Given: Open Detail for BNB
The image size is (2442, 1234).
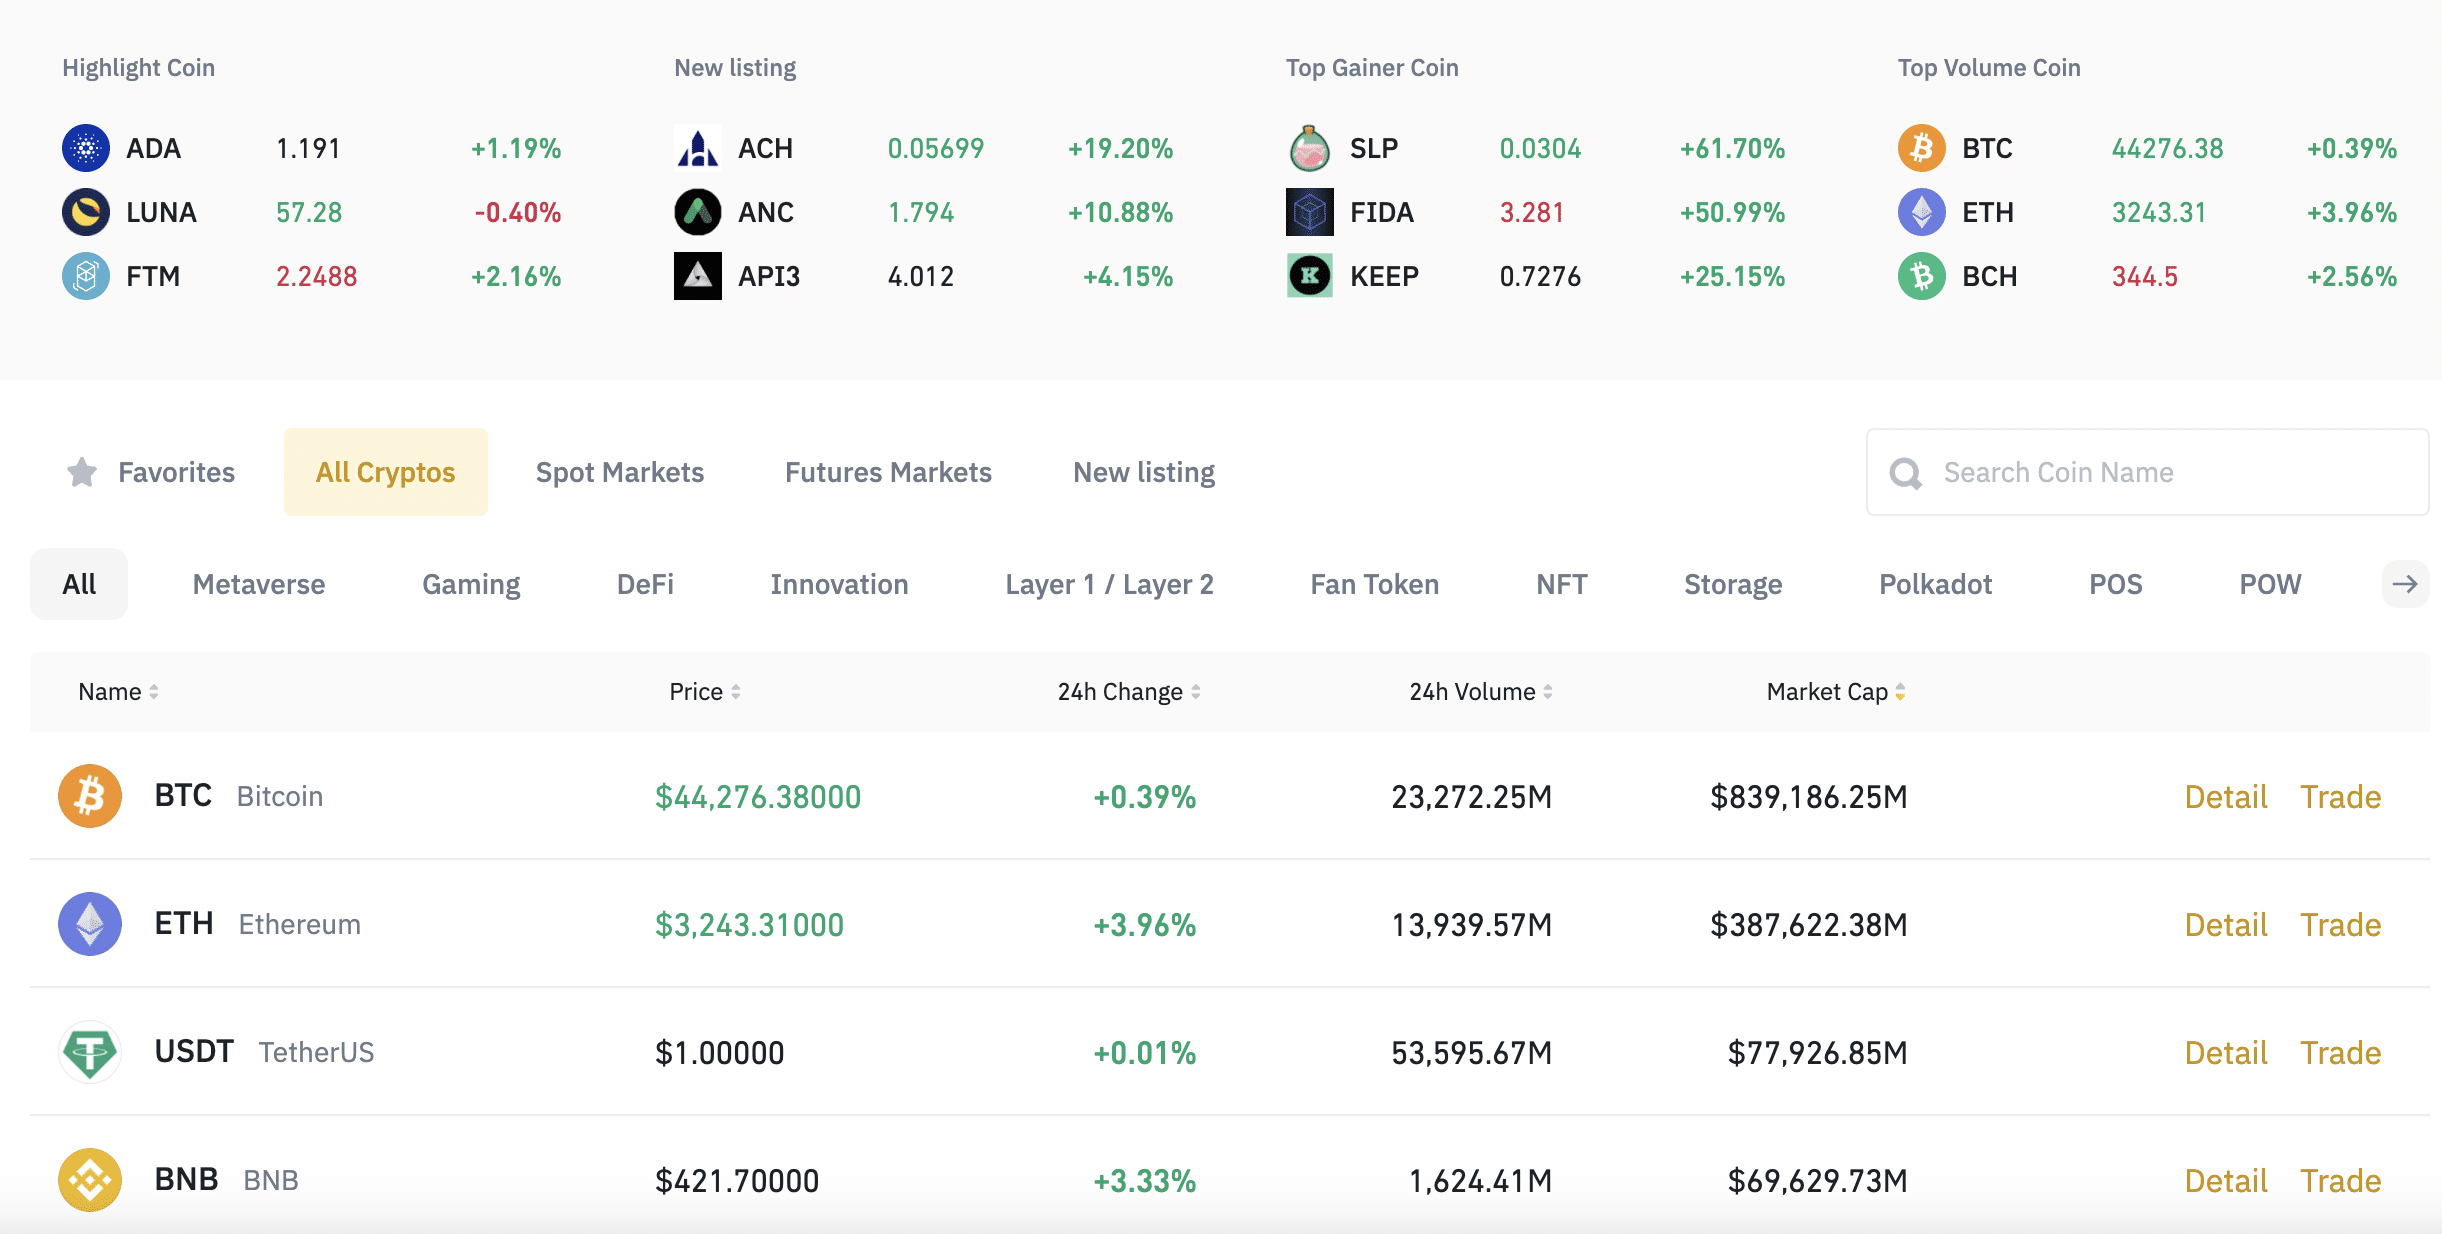Looking at the screenshot, I should click(x=2225, y=1181).
